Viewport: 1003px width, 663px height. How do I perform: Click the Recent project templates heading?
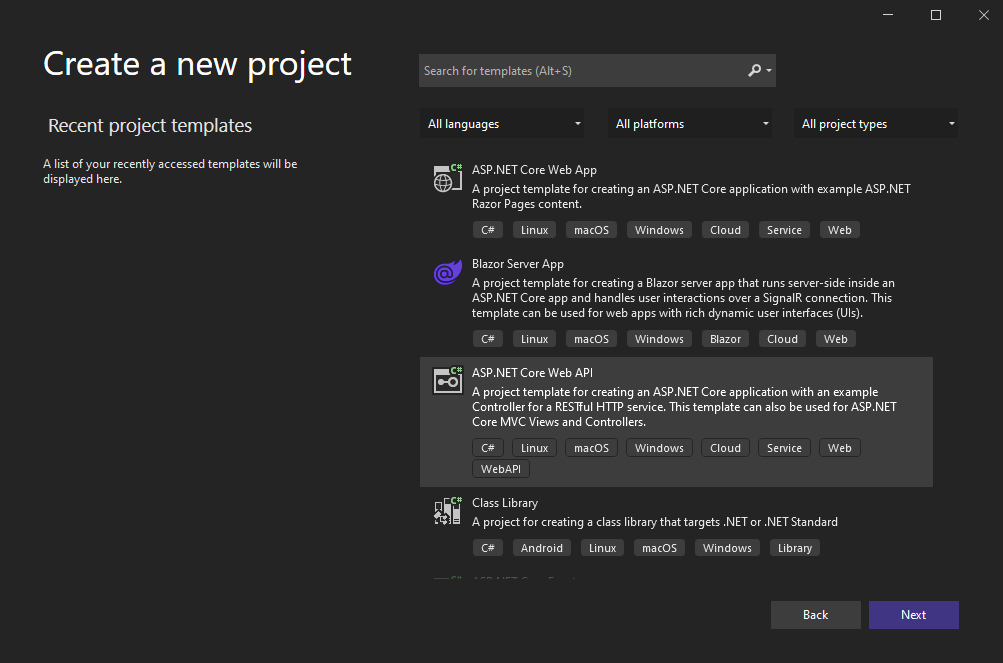[150, 125]
